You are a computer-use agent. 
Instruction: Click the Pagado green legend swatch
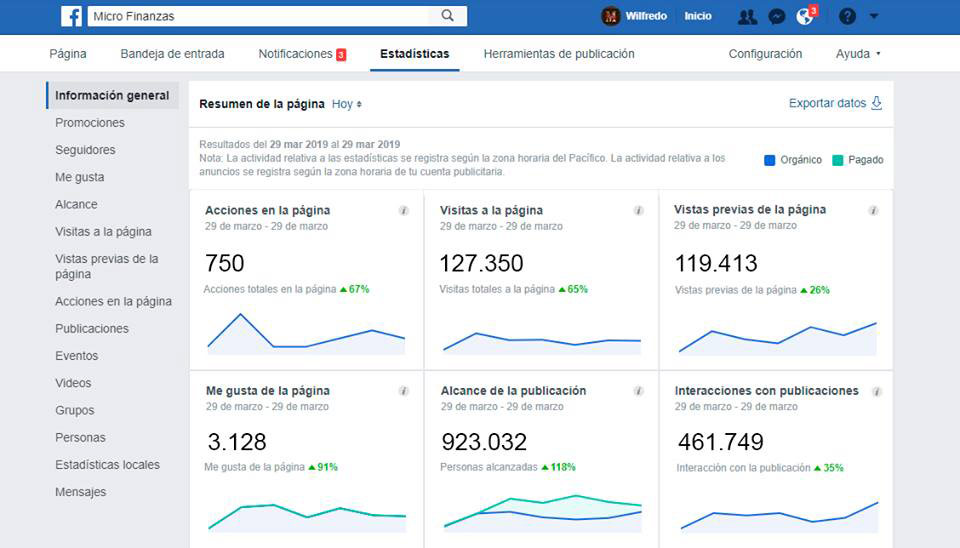pyautogui.click(x=838, y=160)
